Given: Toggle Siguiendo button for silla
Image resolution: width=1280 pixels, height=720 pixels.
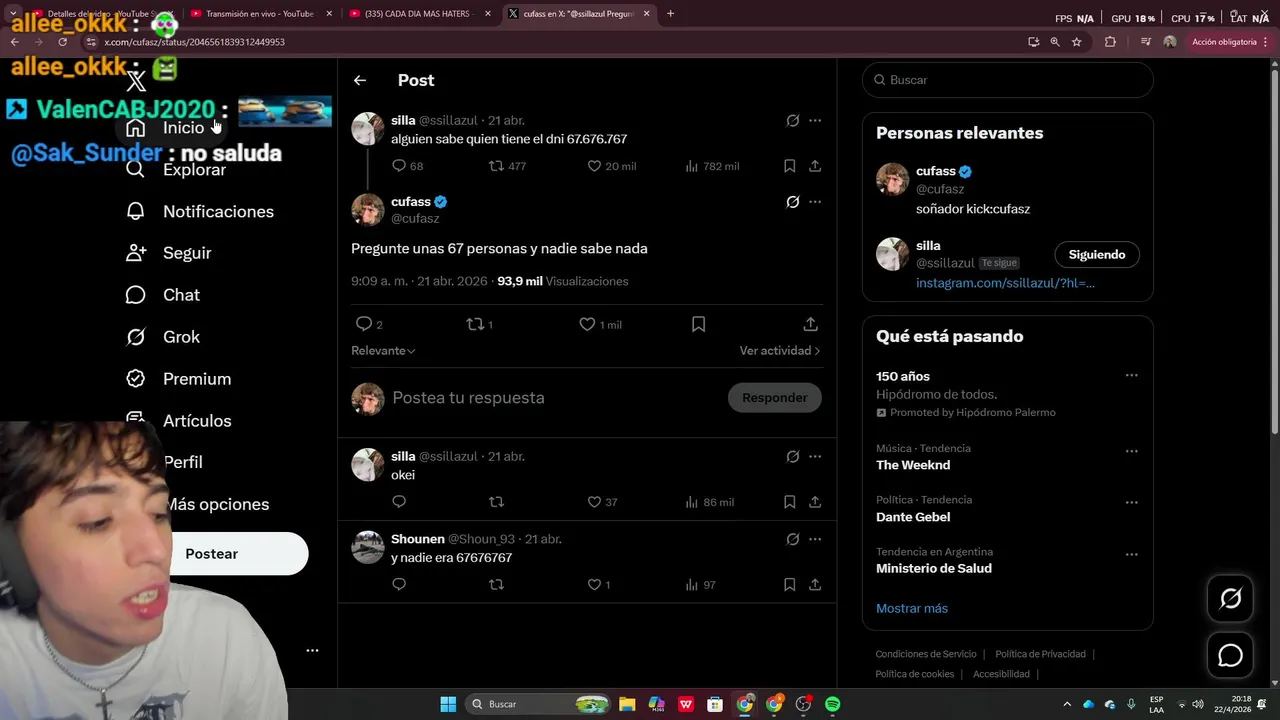Looking at the screenshot, I should pyautogui.click(x=1097, y=255).
